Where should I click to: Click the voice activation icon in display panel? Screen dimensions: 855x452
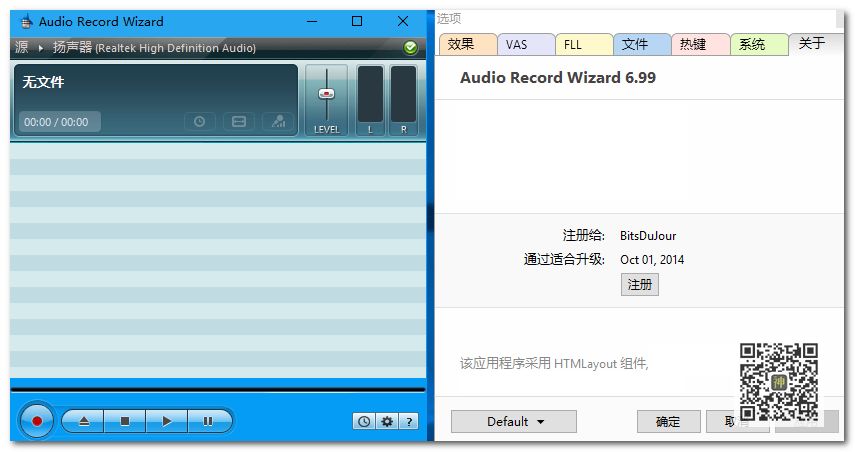coord(278,122)
